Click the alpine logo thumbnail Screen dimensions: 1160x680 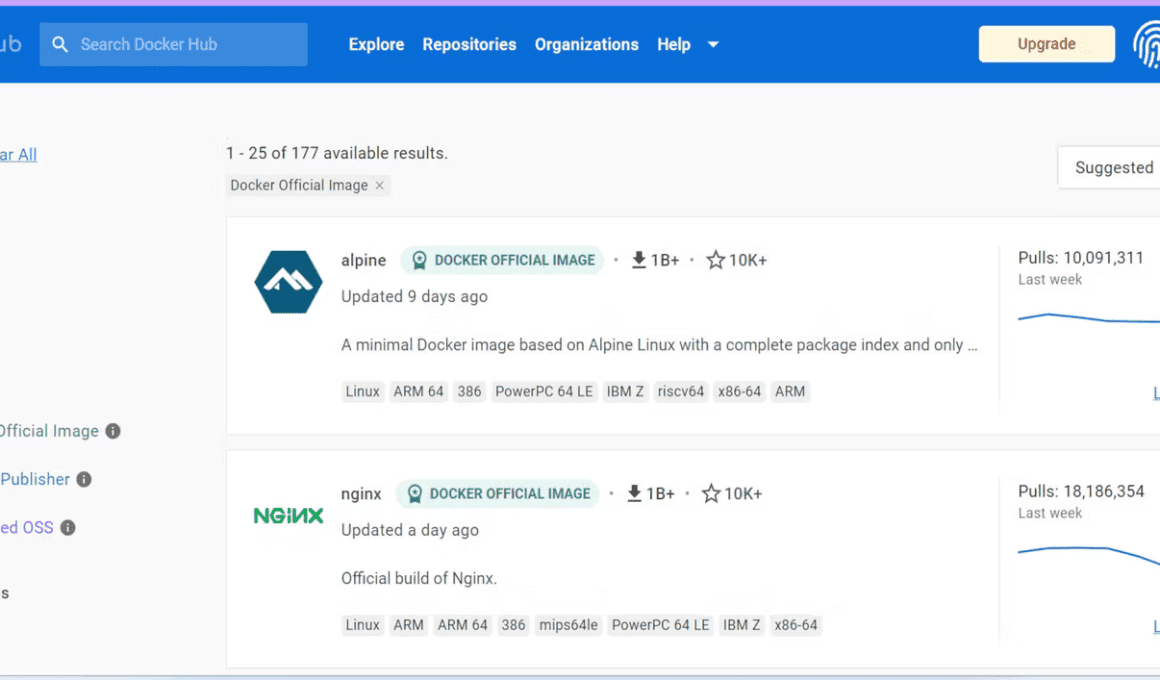(x=289, y=281)
